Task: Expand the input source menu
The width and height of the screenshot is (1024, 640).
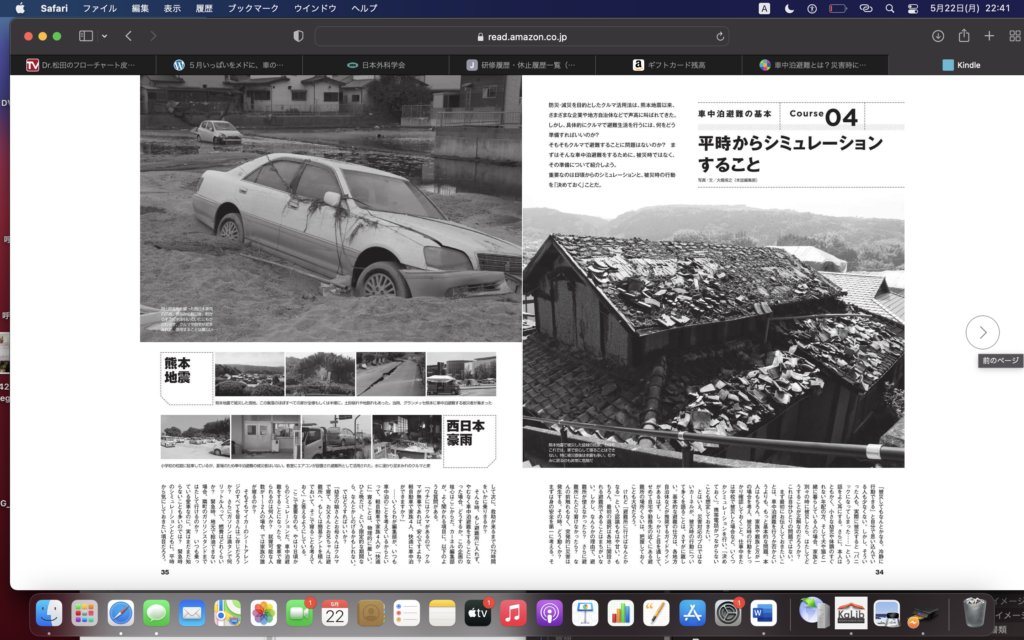Action: (x=764, y=8)
